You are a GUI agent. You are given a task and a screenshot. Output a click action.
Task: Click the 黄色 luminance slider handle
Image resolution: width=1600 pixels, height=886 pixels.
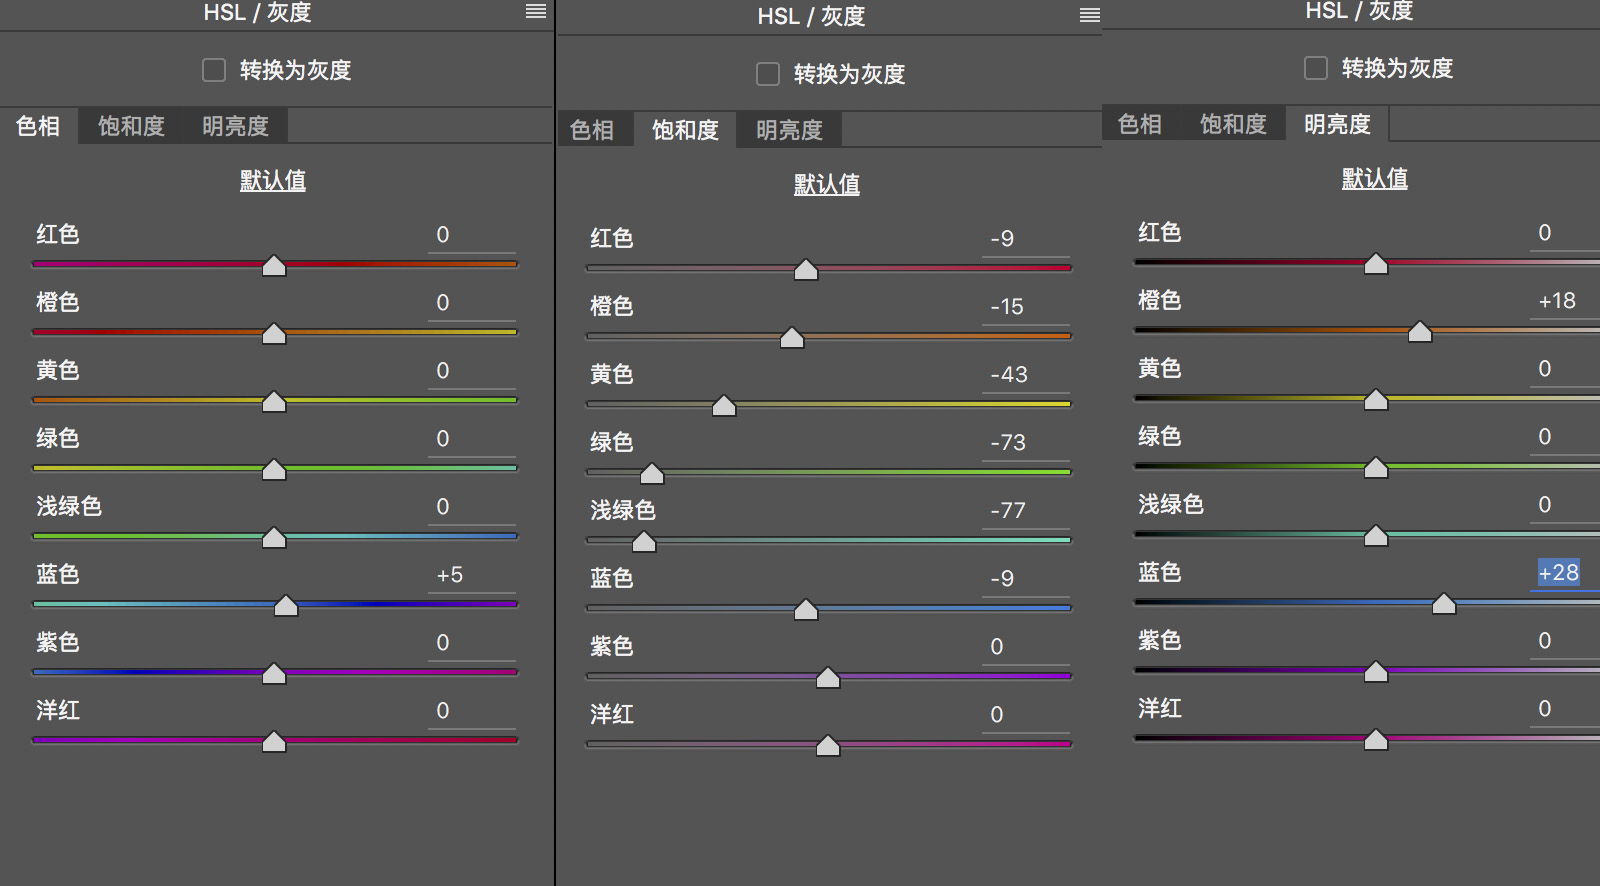click(x=1376, y=400)
